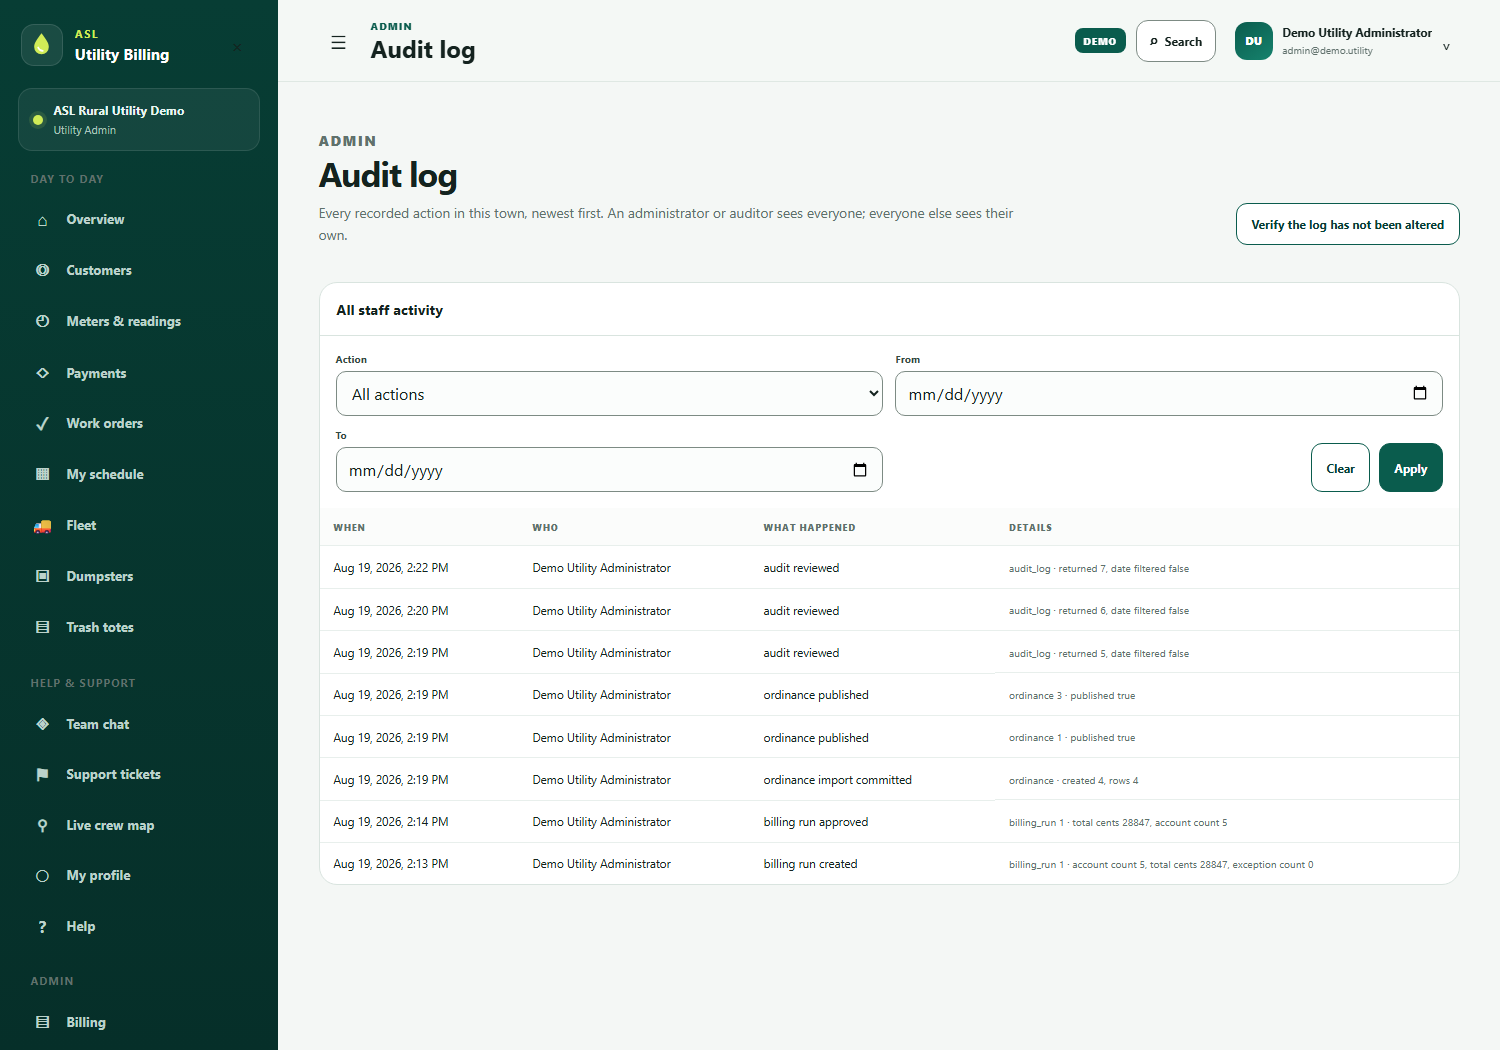Screen dimensions: 1500x1050
Task: Click the Overview home icon
Action: coord(42,220)
